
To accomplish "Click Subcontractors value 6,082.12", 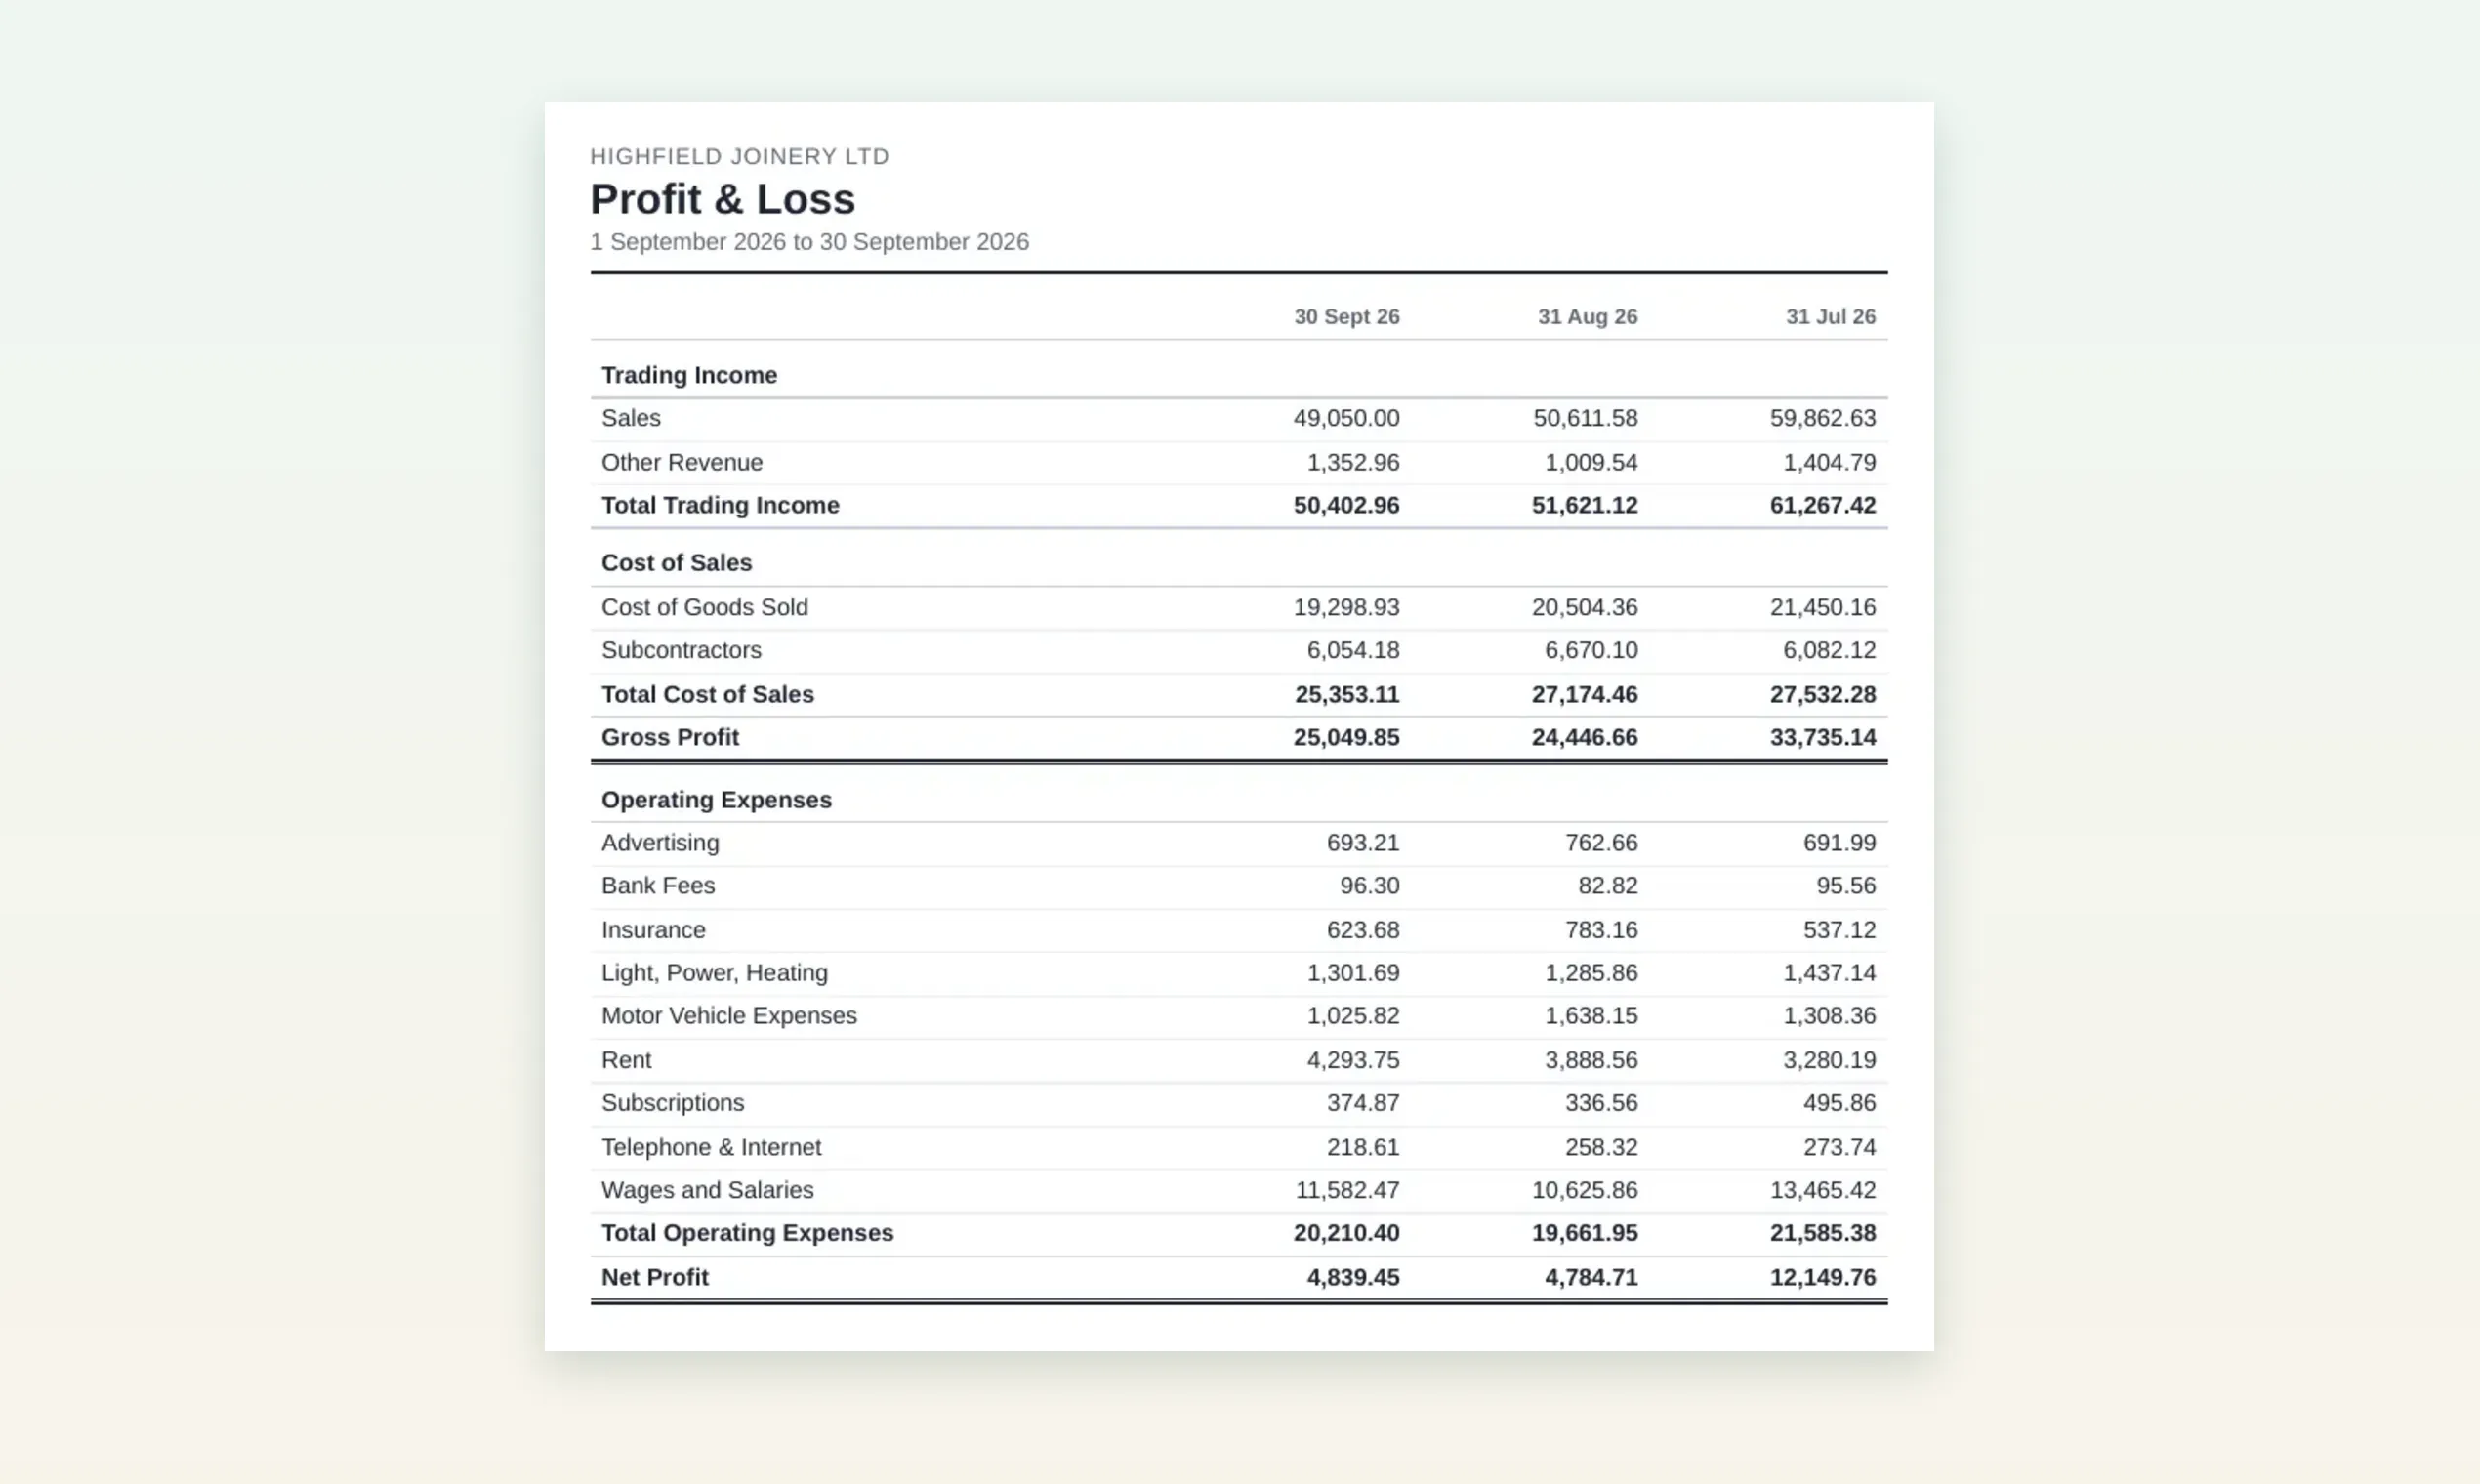I will (x=1829, y=650).
